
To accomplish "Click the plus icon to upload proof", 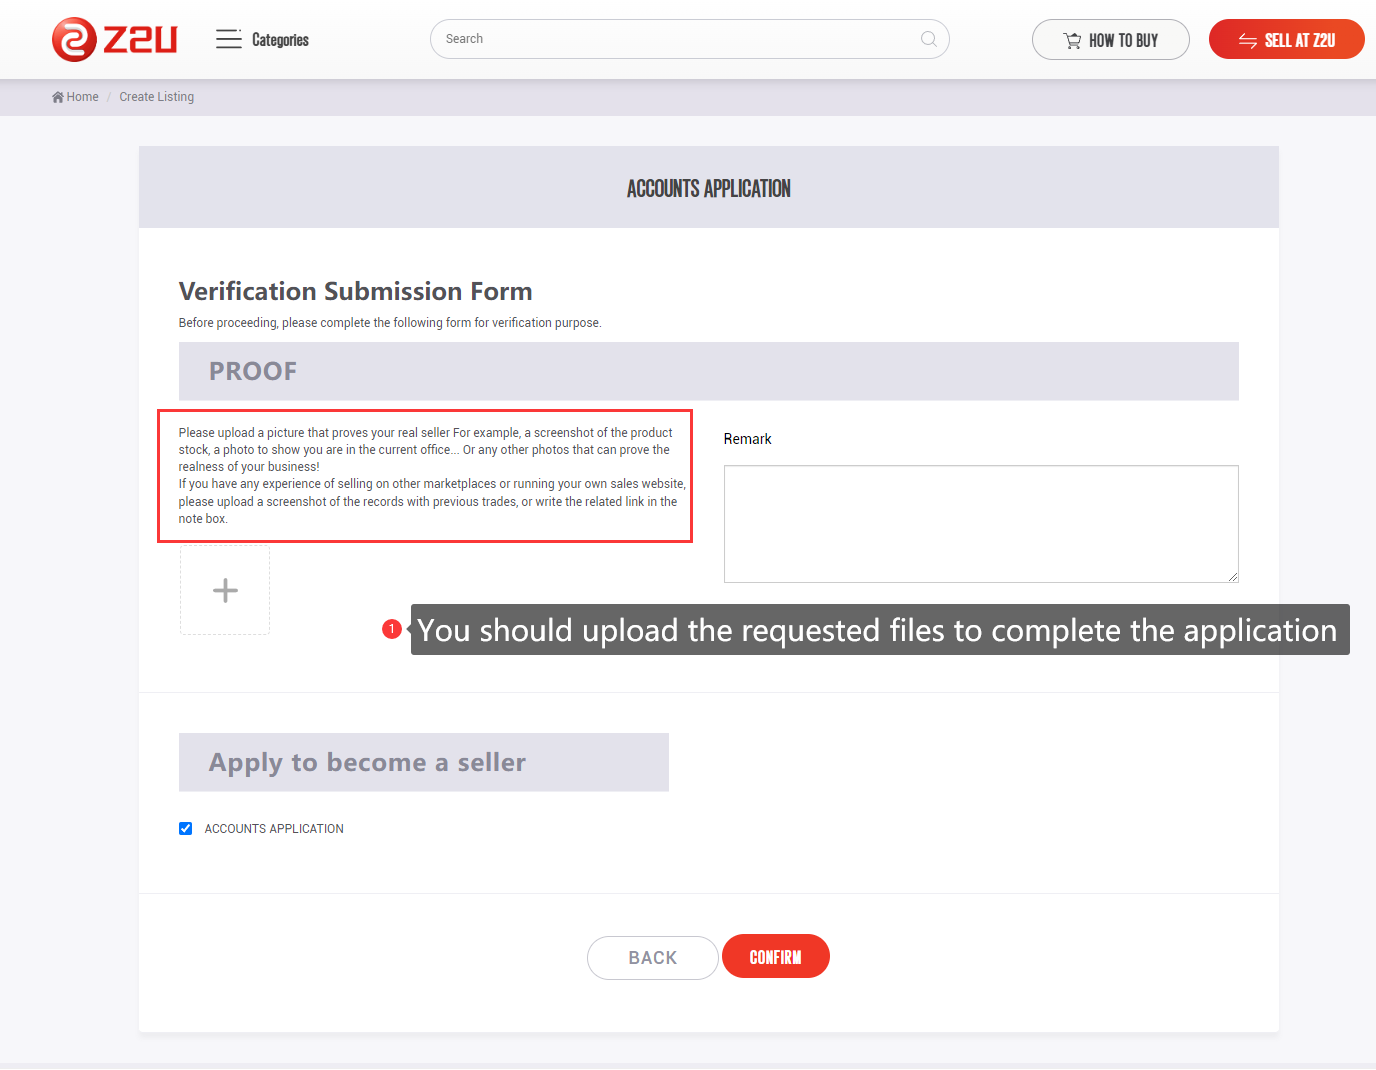I will [x=225, y=590].
